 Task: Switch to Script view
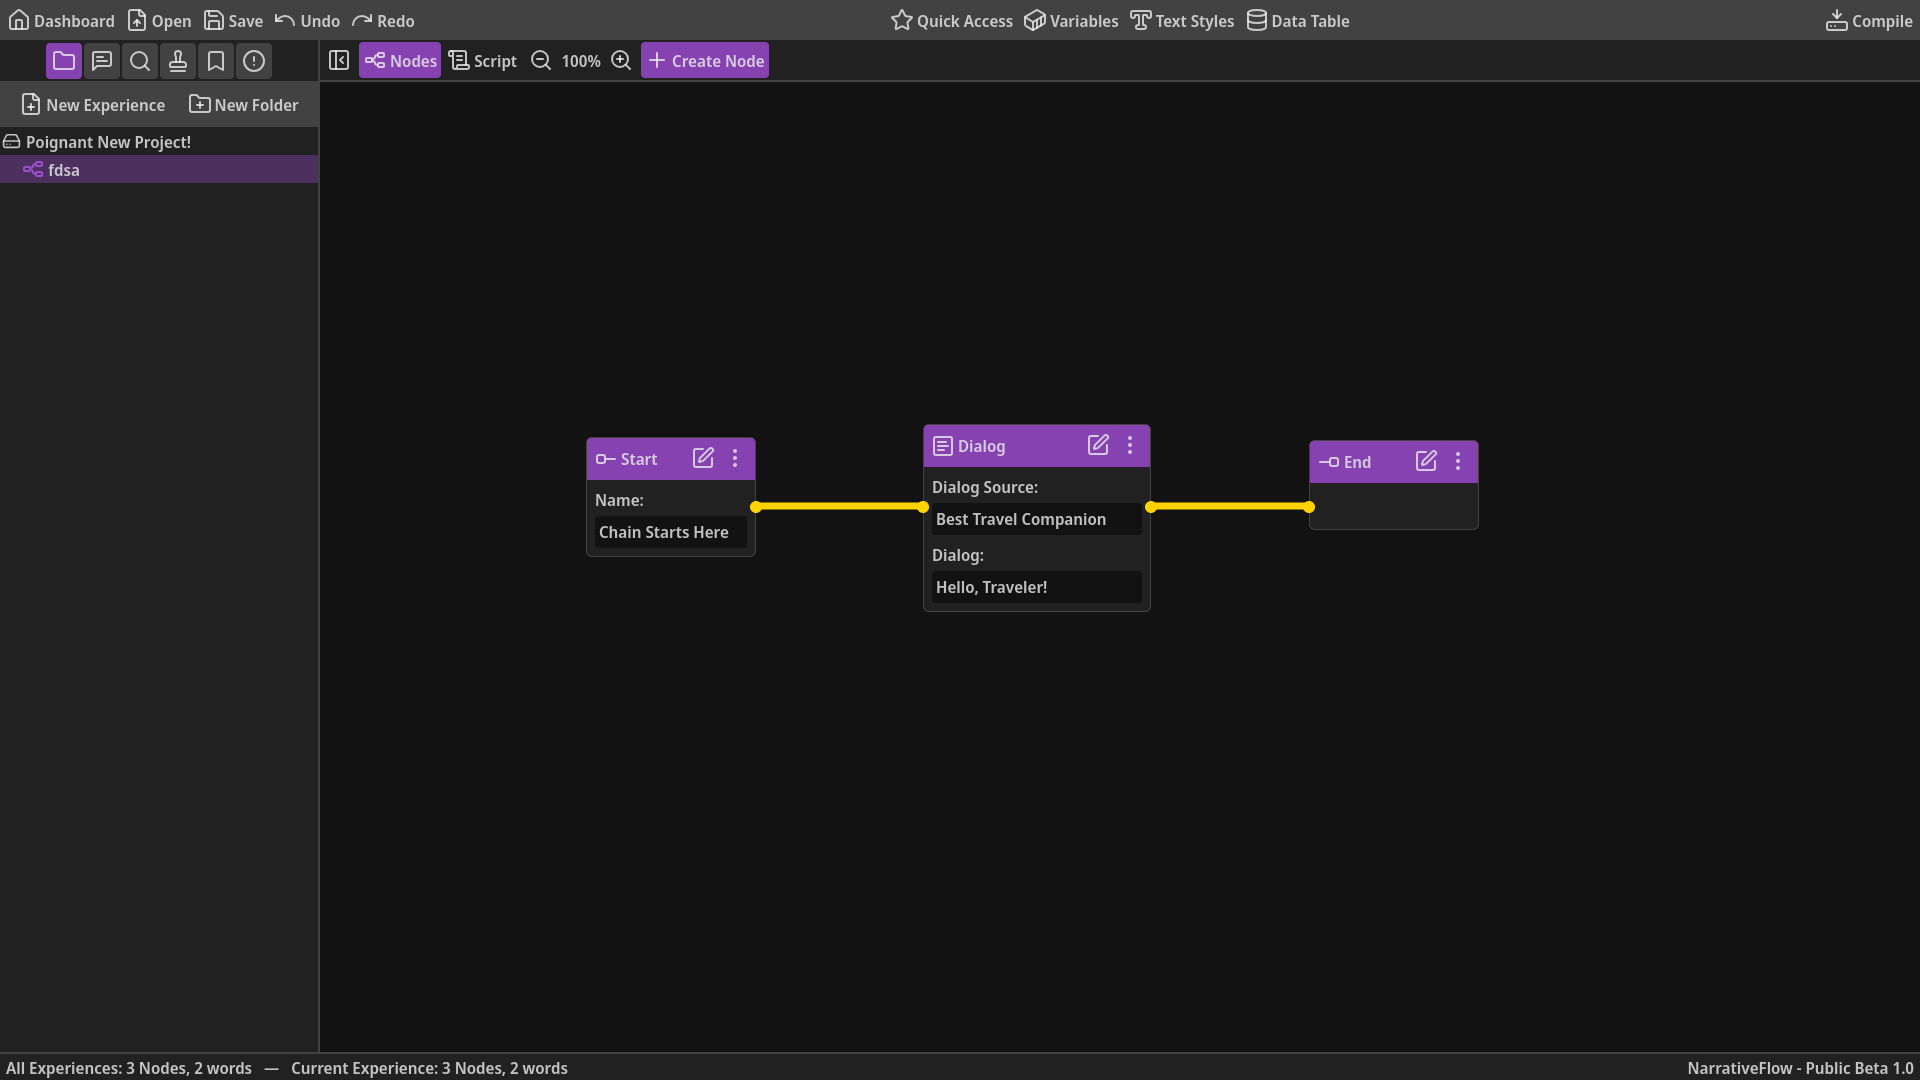(483, 61)
